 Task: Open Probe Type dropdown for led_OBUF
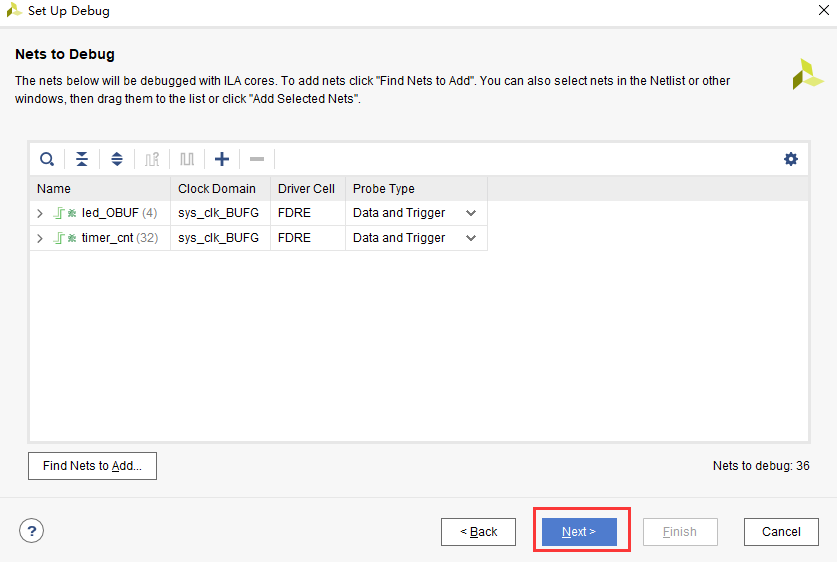[471, 213]
